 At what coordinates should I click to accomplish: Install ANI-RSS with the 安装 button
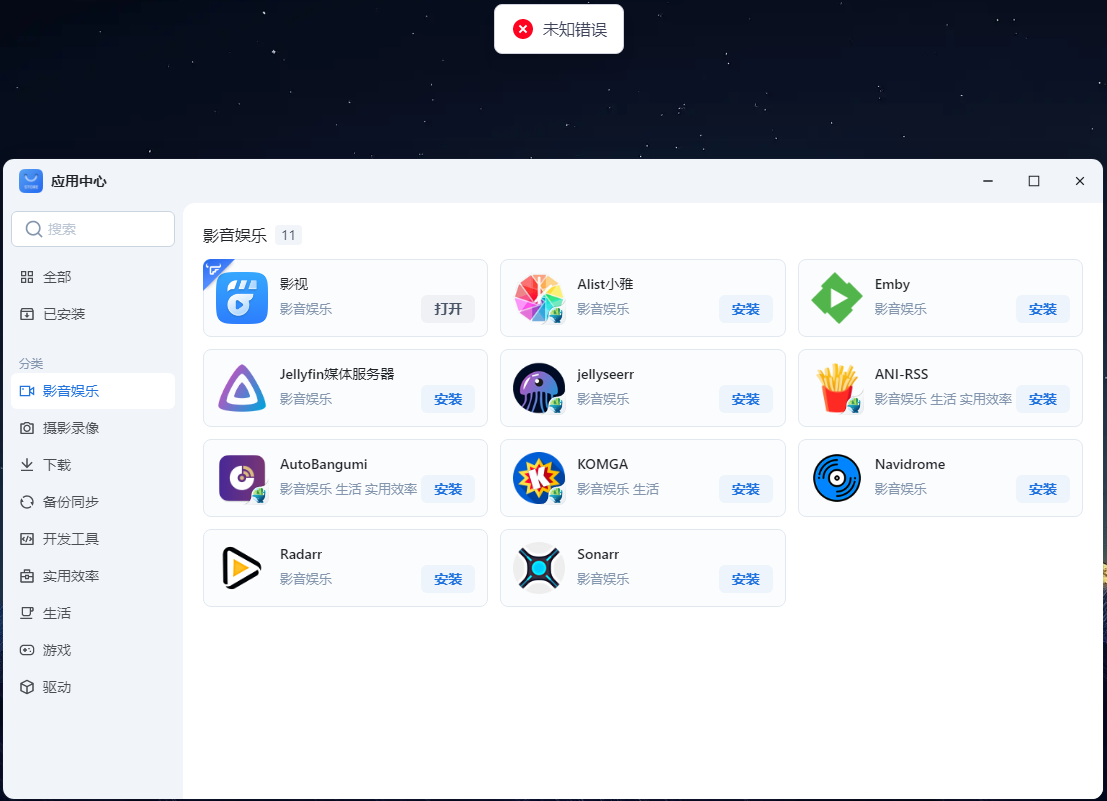[x=1043, y=399]
